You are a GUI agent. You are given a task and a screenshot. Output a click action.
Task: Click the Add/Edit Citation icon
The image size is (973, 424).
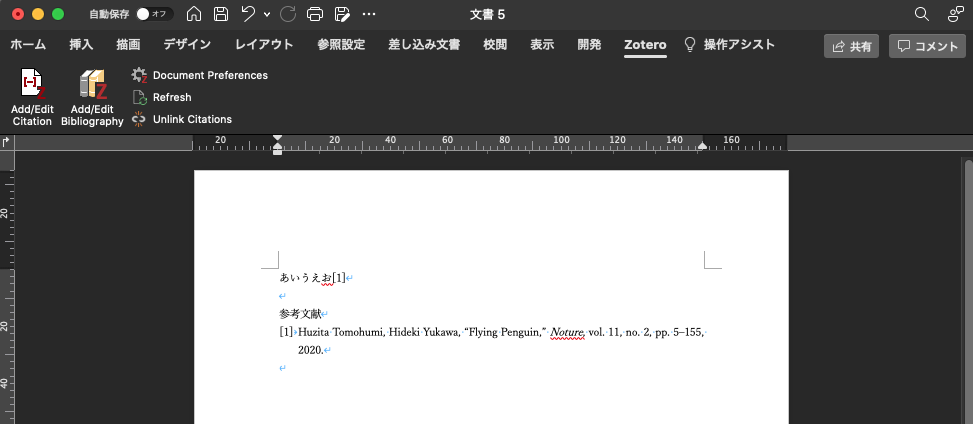[32, 86]
